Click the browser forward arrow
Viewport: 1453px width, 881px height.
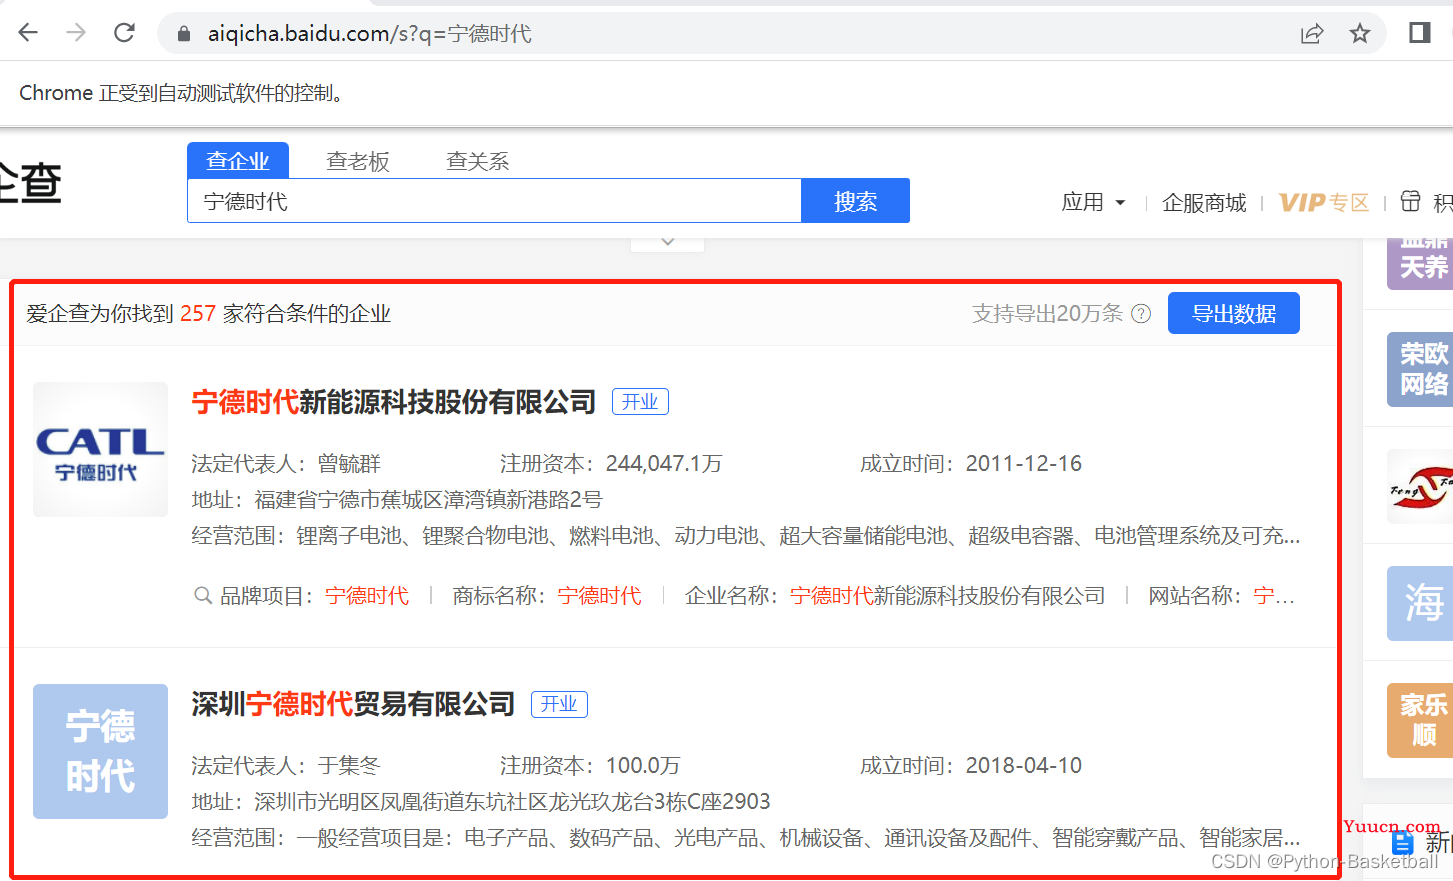(x=76, y=33)
